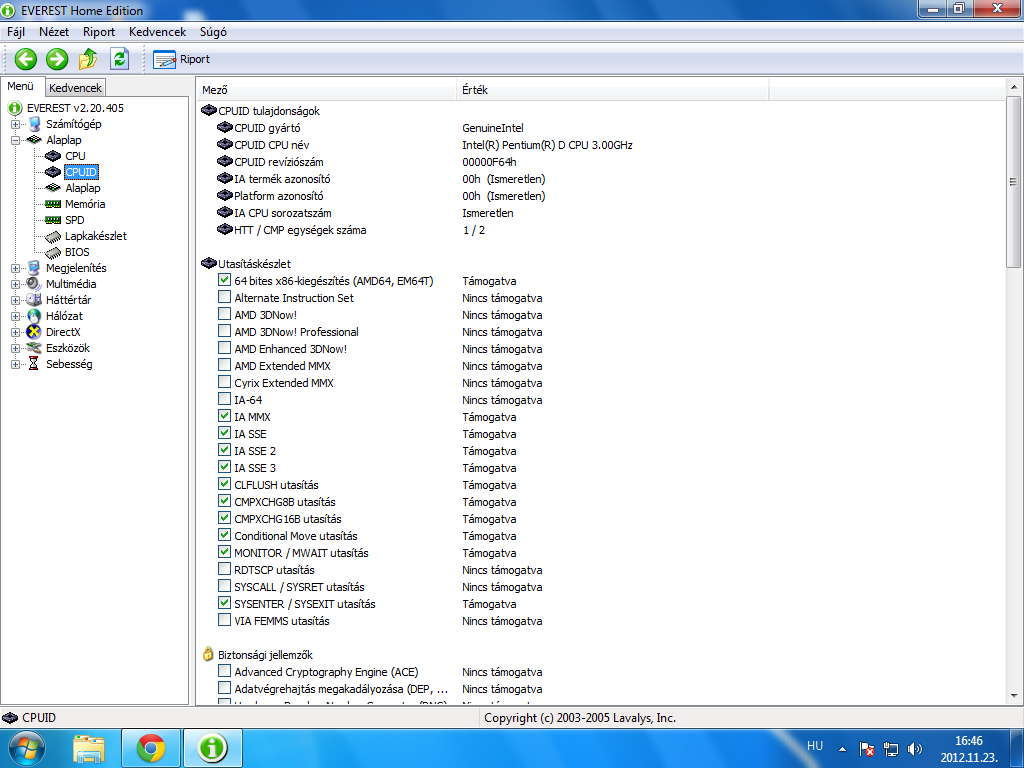This screenshot has width=1024, height=768.
Task: Toggle the IA MMX checkbox
Action: click(224, 416)
